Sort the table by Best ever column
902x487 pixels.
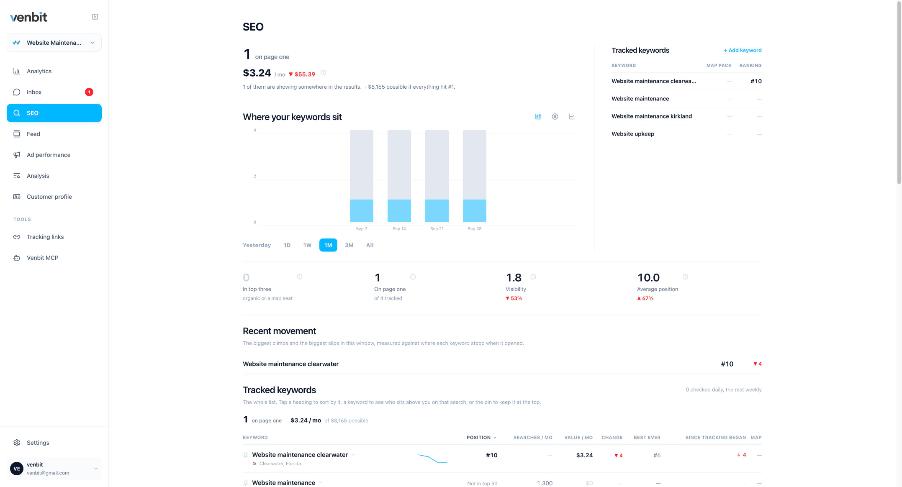(x=647, y=438)
